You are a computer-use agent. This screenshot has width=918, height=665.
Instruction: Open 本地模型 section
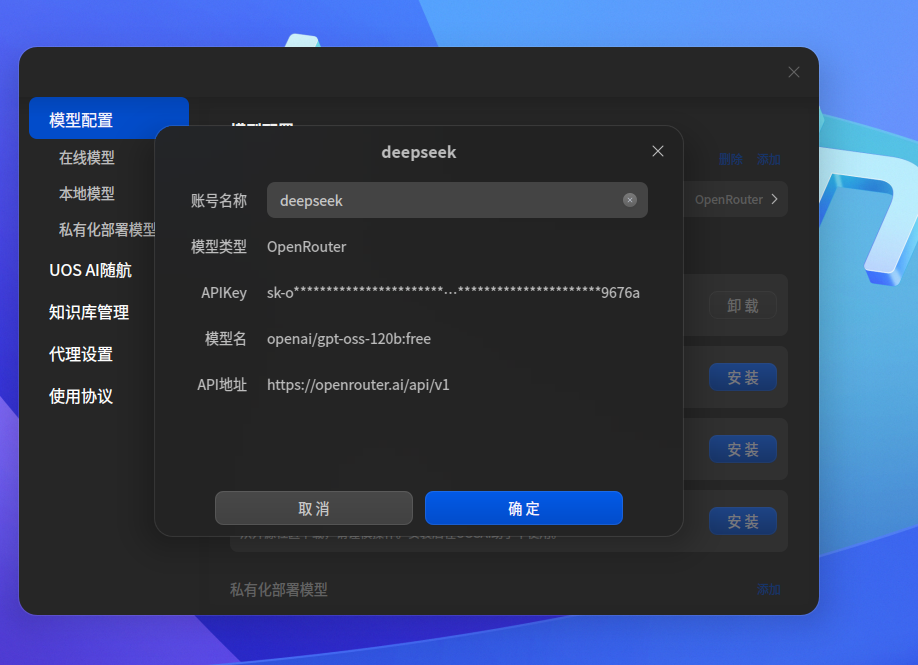[87, 194]
